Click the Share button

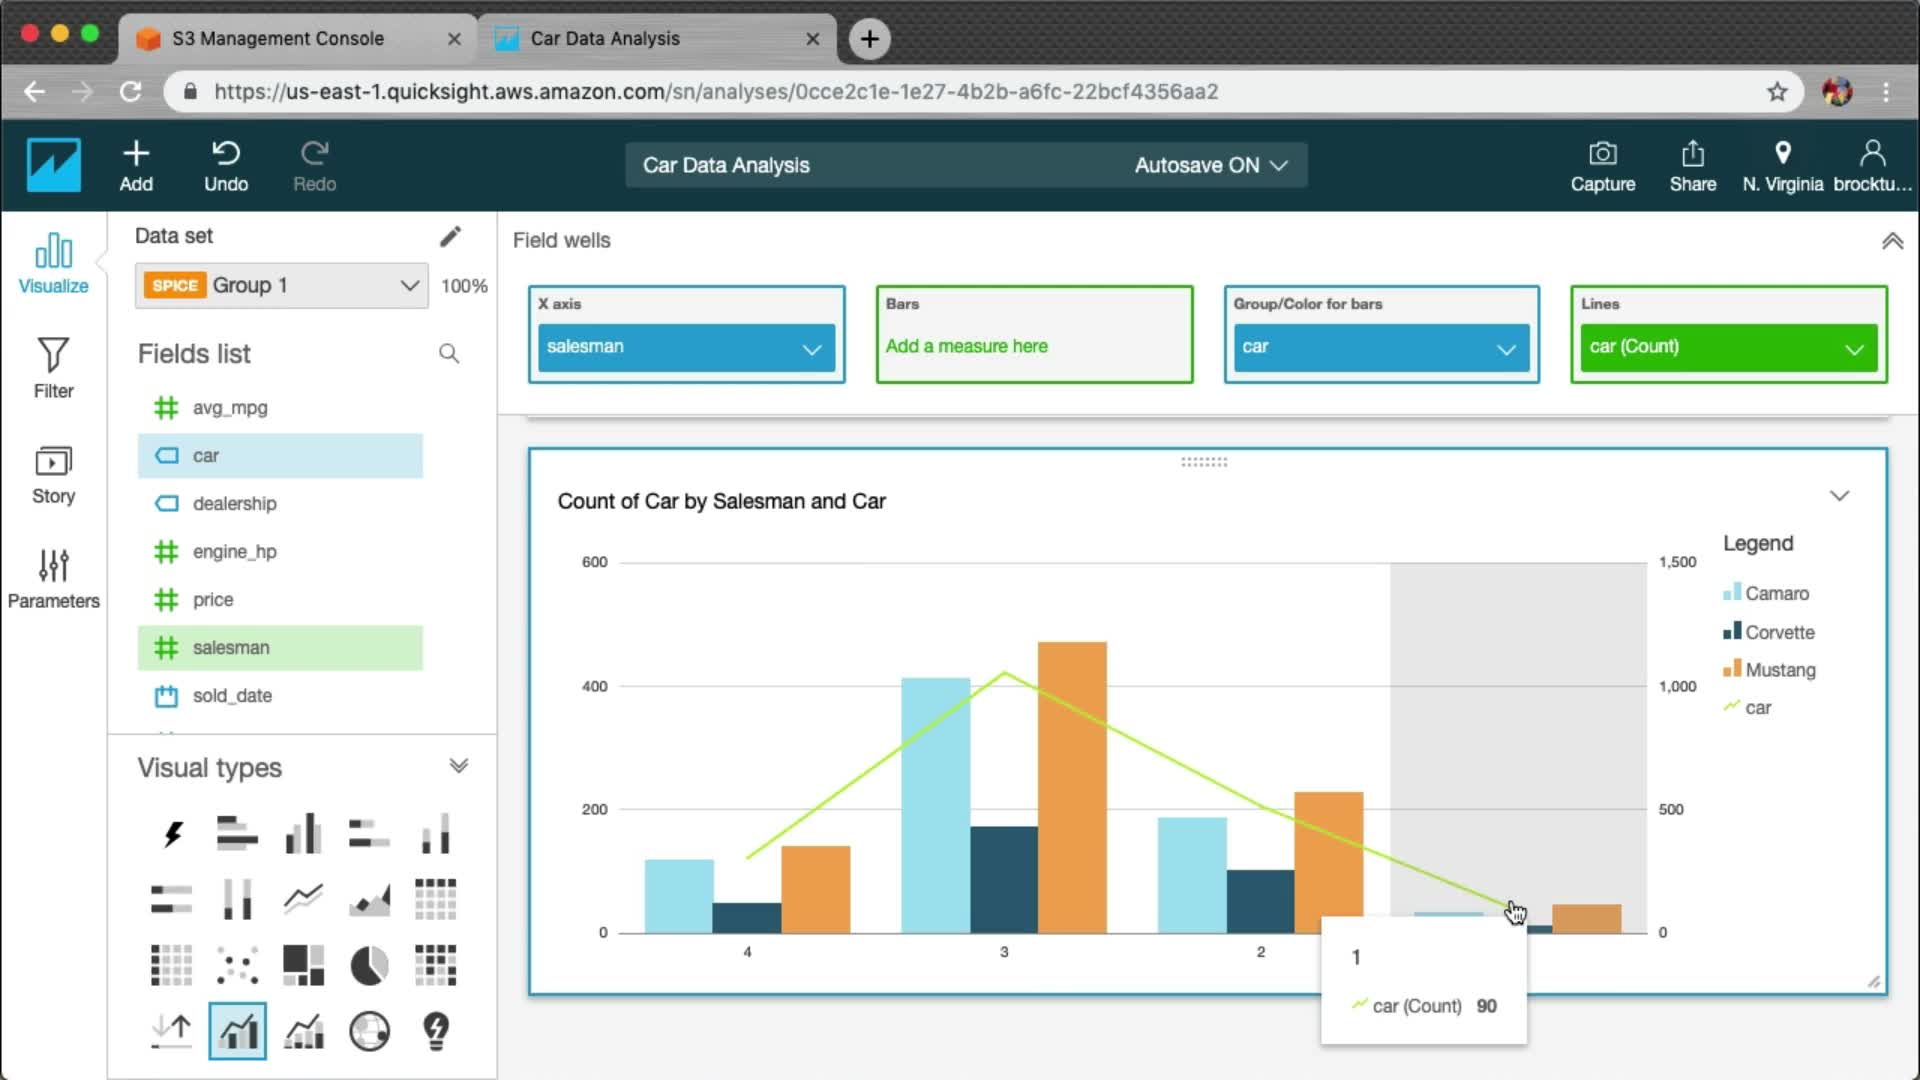1692,165
